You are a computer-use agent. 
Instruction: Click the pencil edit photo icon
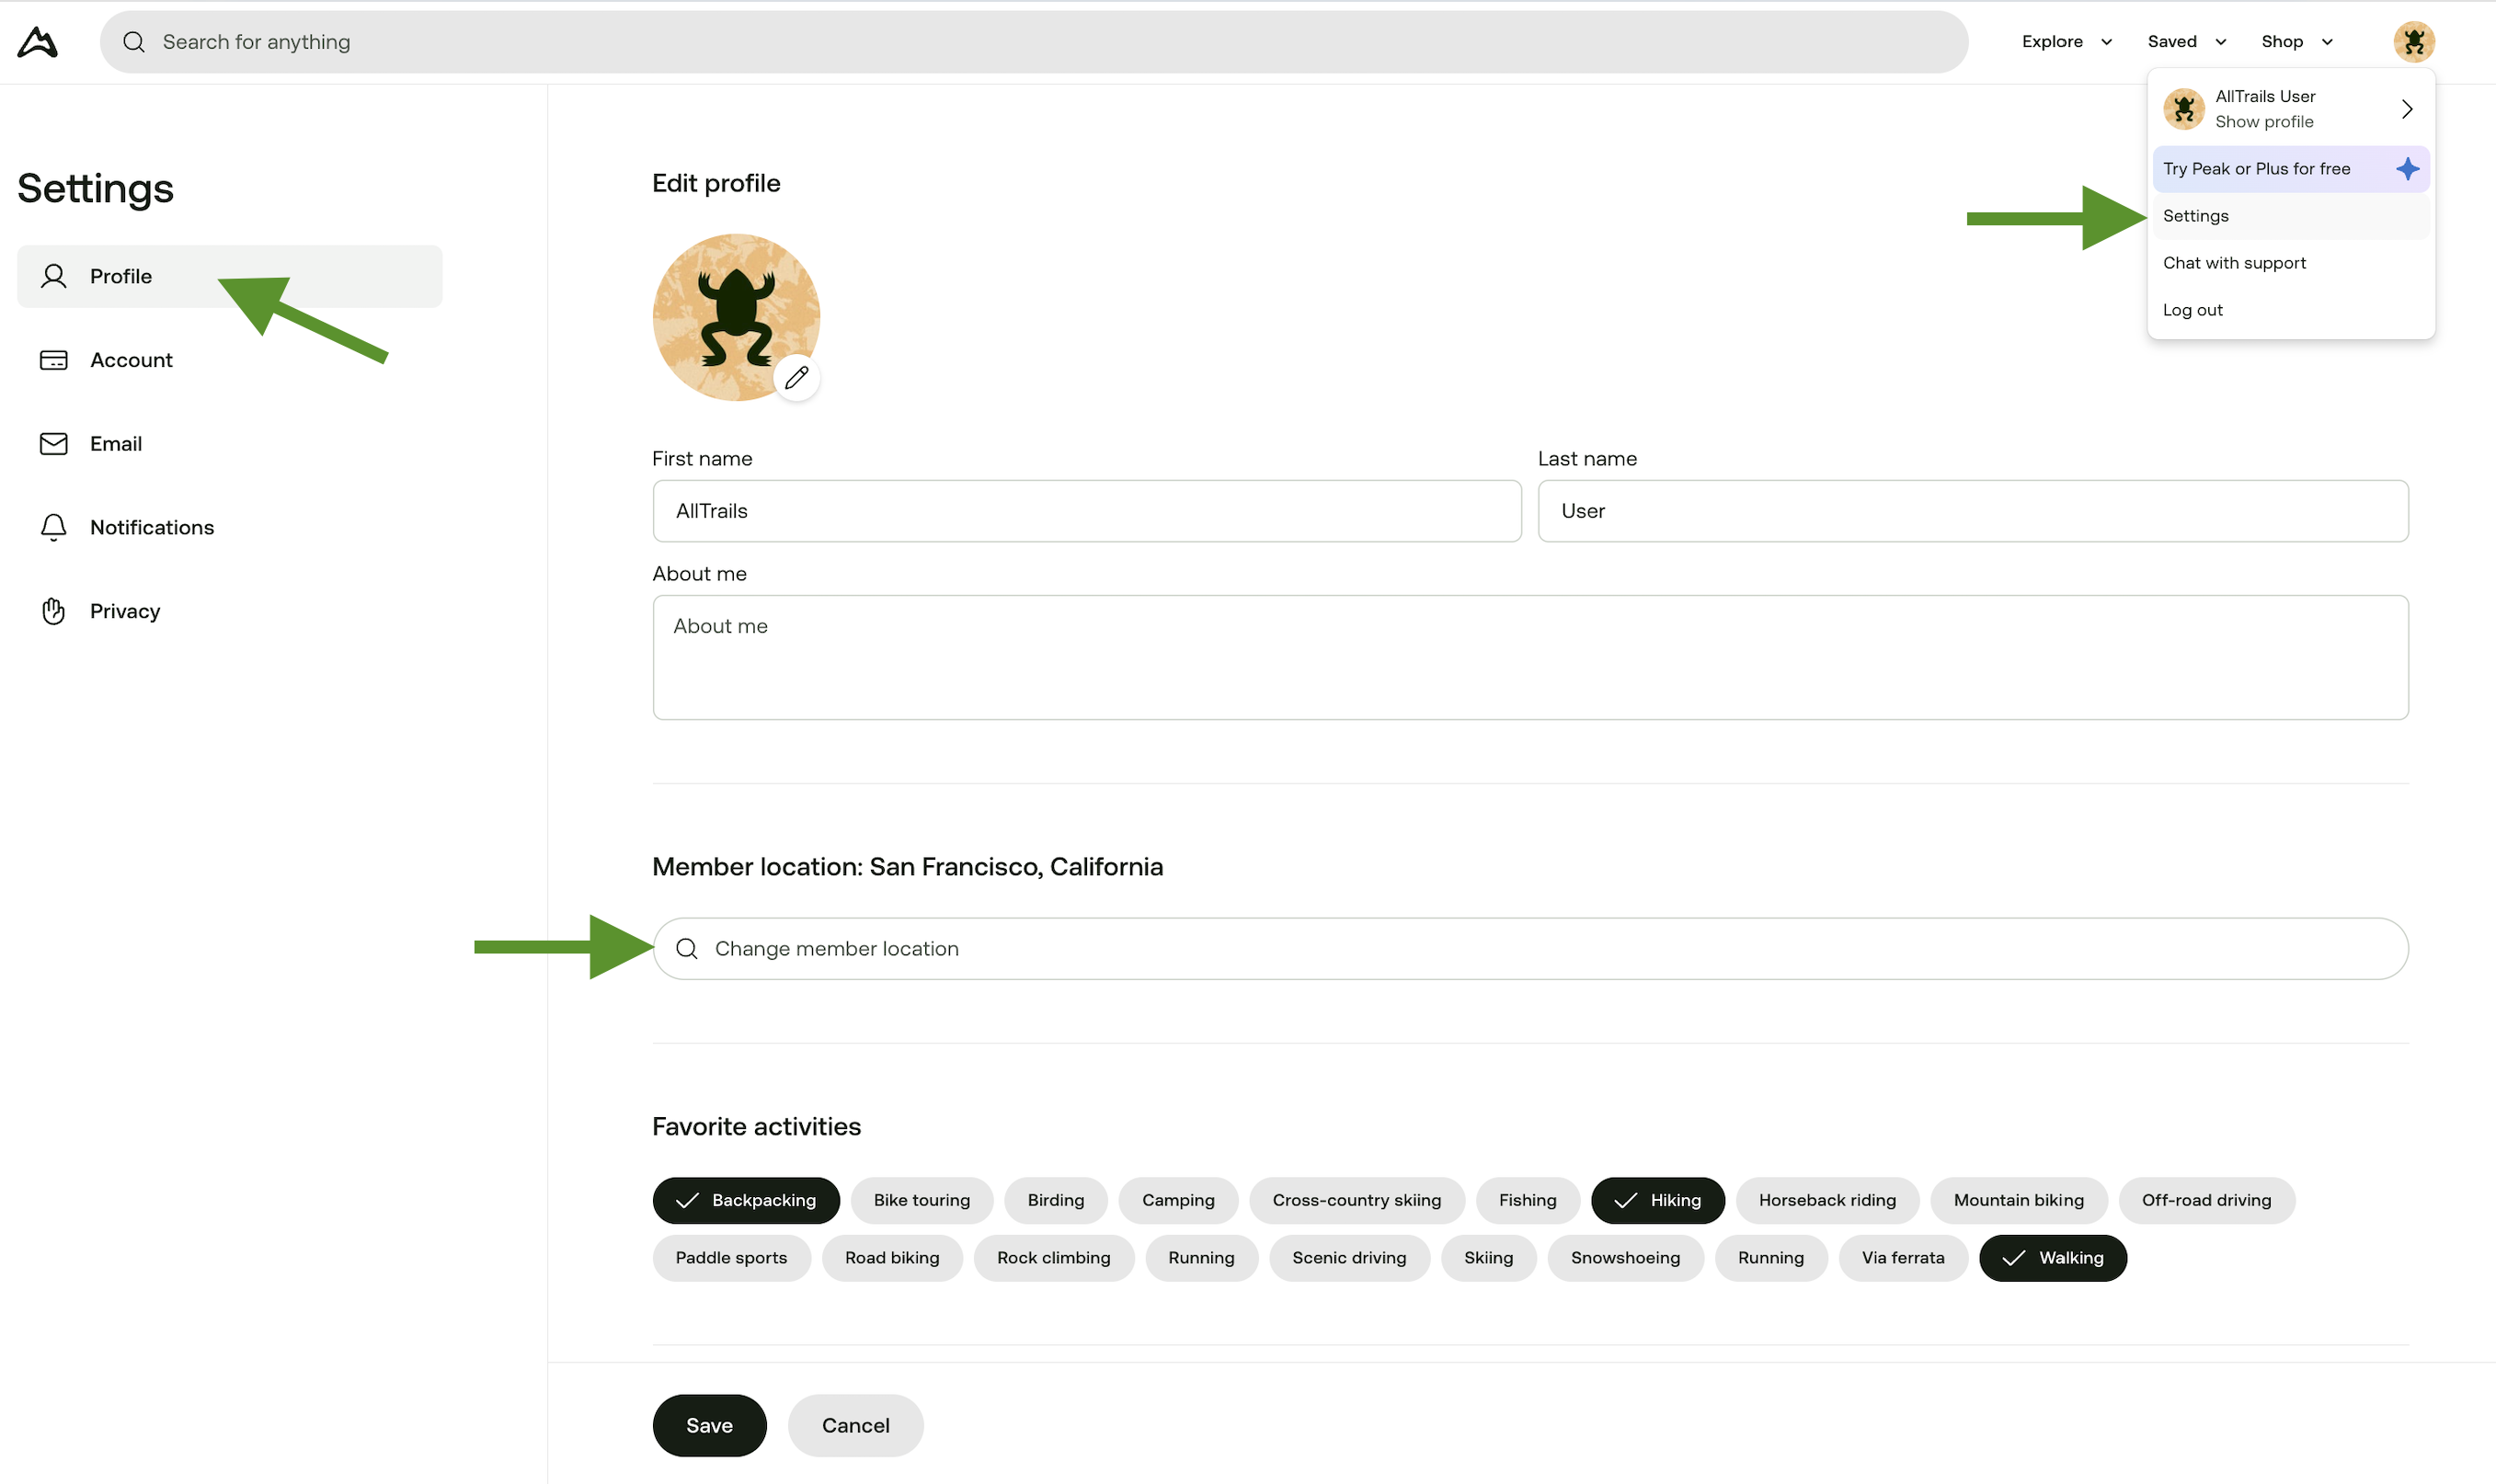click(796, 378)
